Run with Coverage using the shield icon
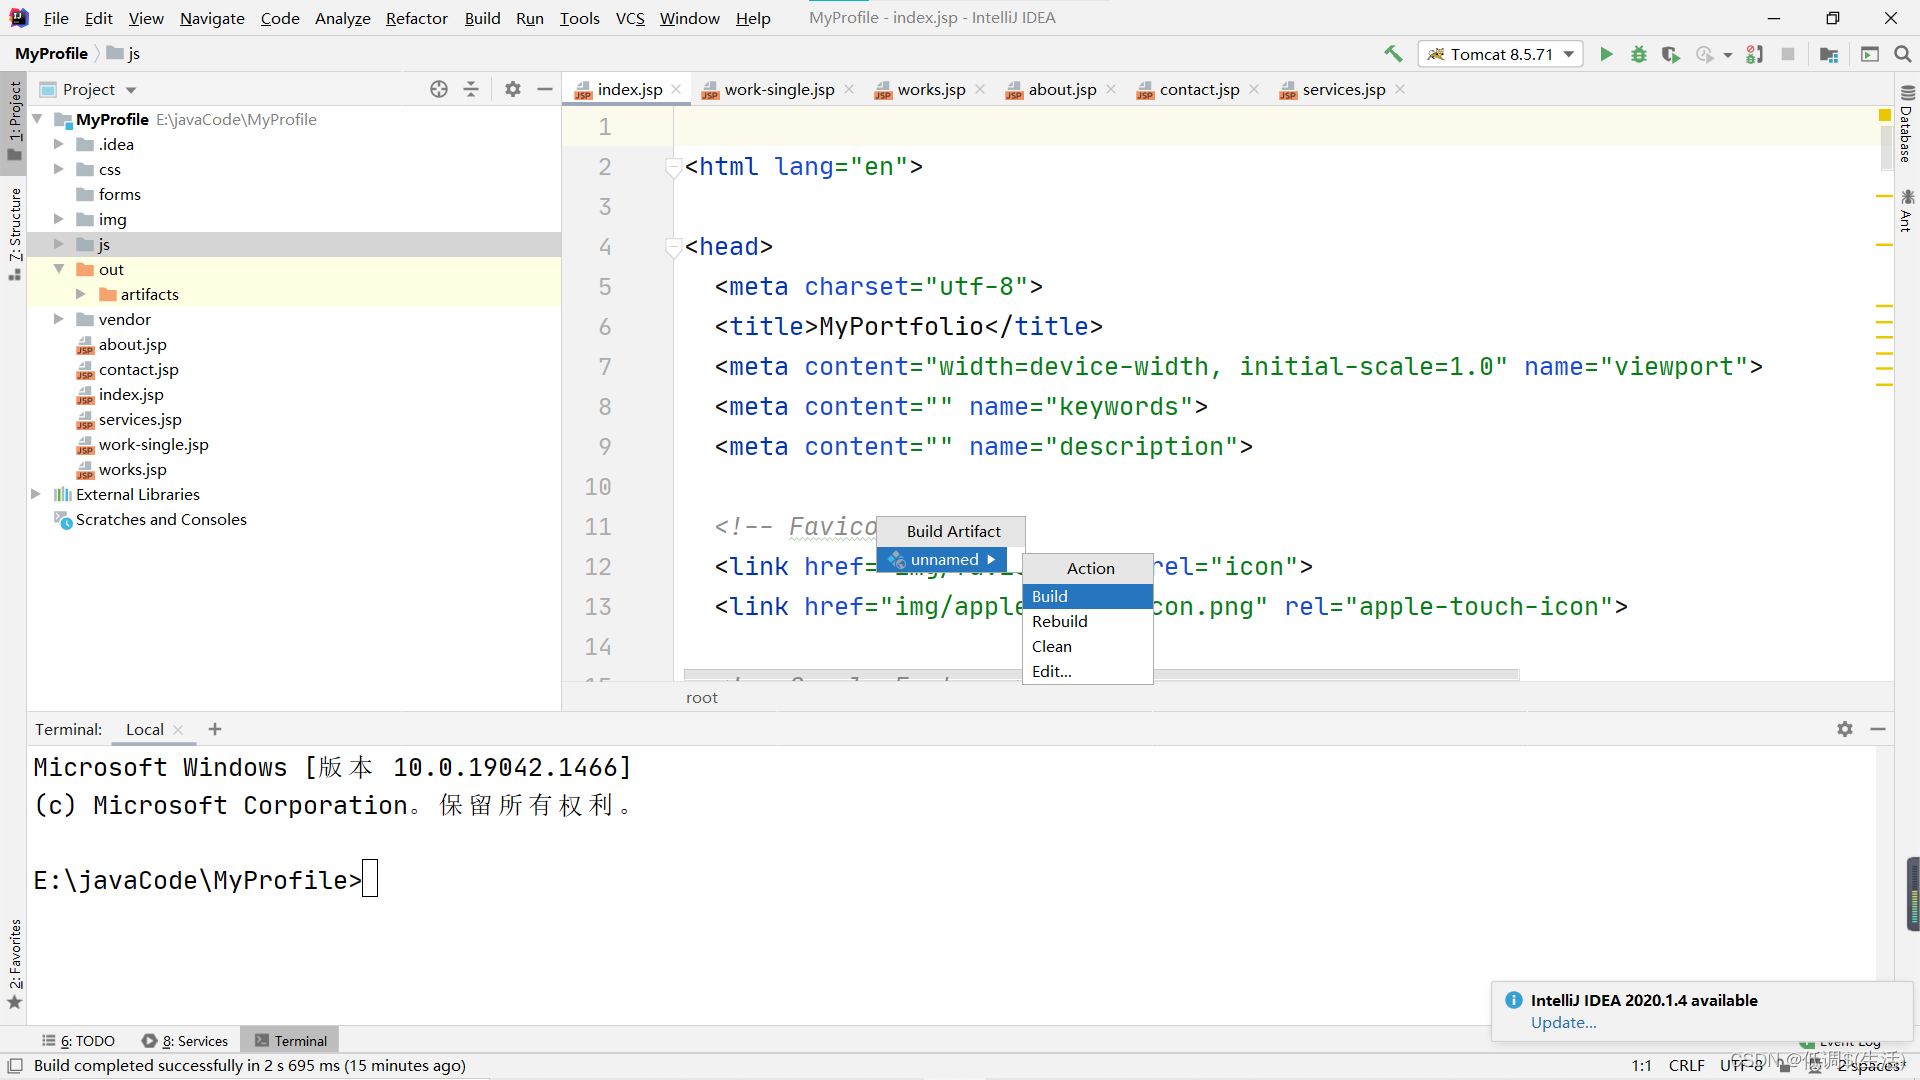Image resolution: width=1920 pixels, height=1080 pixels. [x=1671, y=54]
